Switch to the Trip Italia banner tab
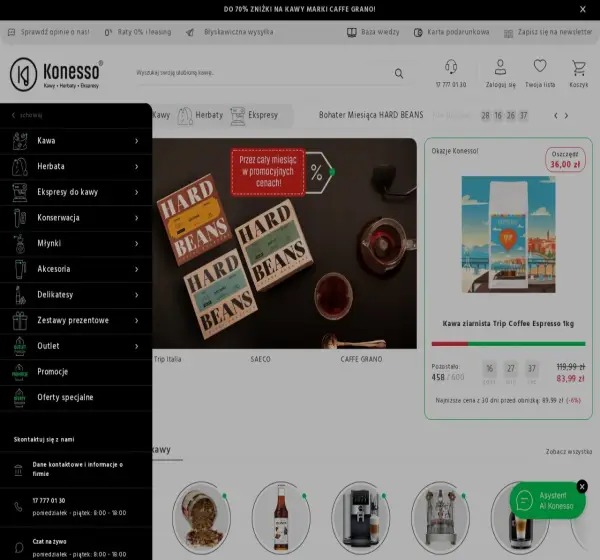This screenshot has width=600, height=560. tap(167, 359)
